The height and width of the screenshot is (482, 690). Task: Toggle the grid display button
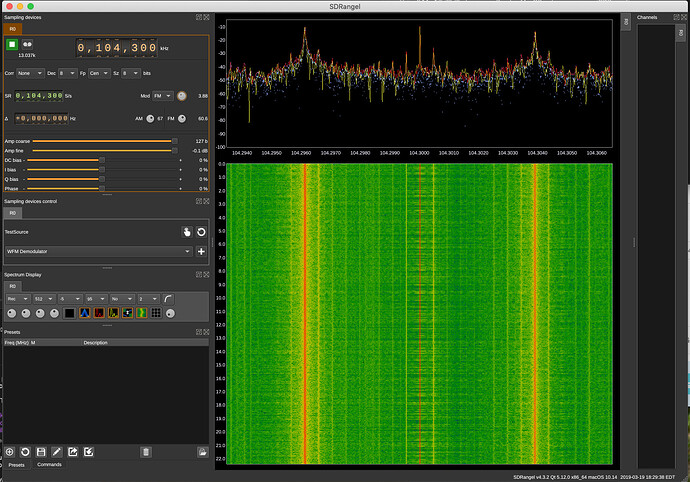156,313
